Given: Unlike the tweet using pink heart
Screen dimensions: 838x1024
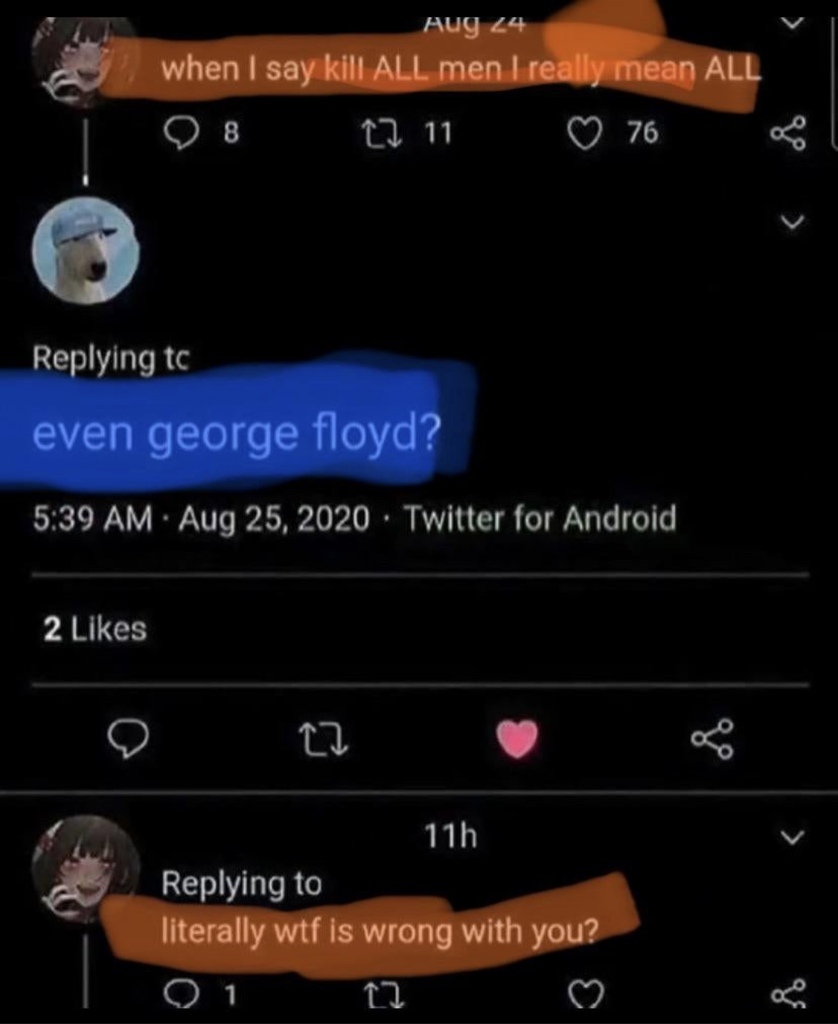Looking at the screenshot, I should [x=517, y=738].
